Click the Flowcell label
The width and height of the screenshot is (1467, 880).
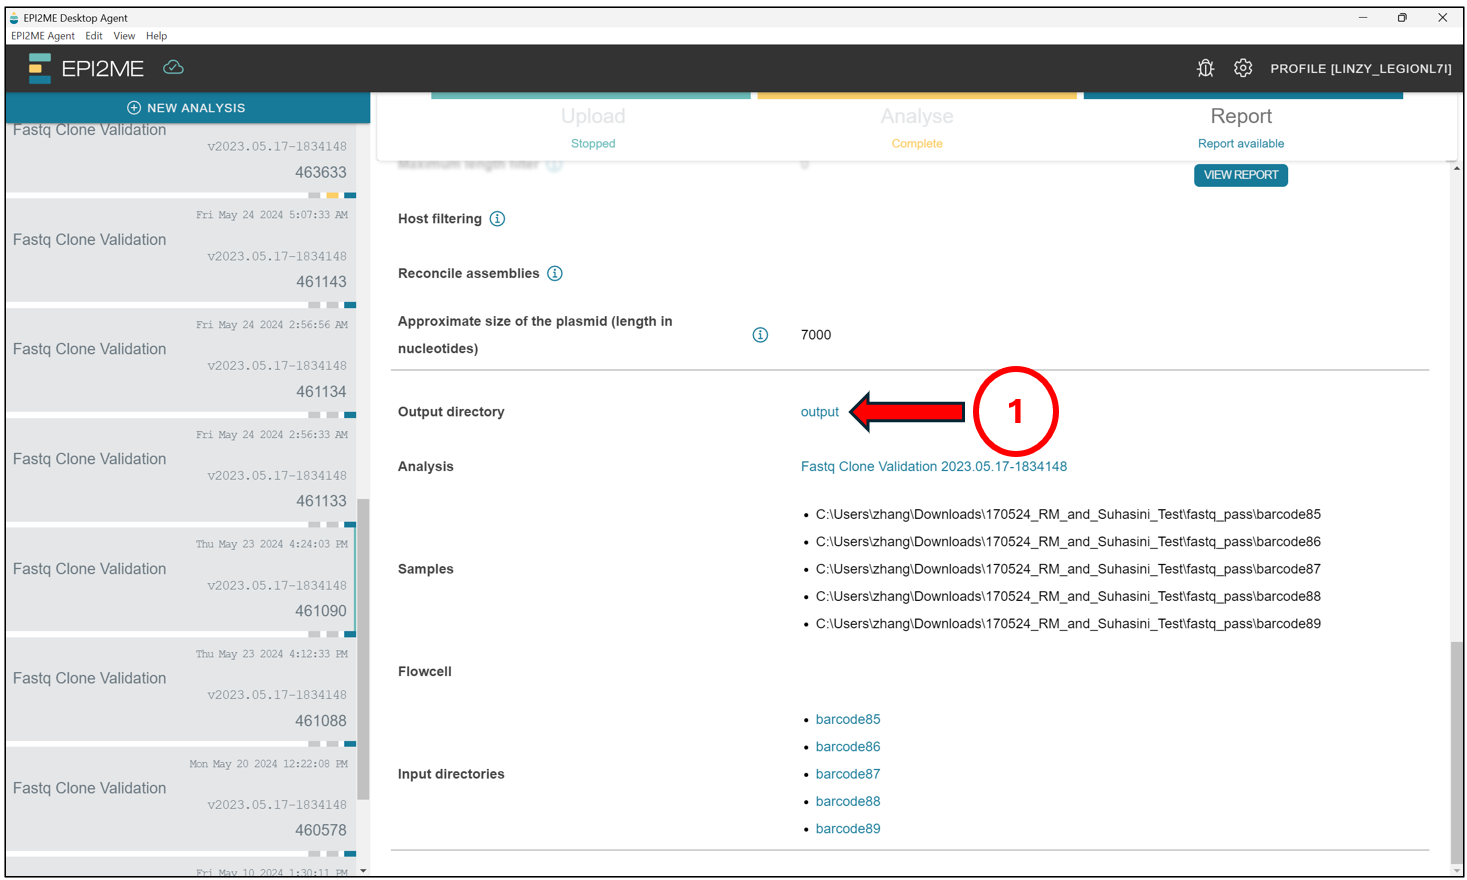(x=425, y=672)
